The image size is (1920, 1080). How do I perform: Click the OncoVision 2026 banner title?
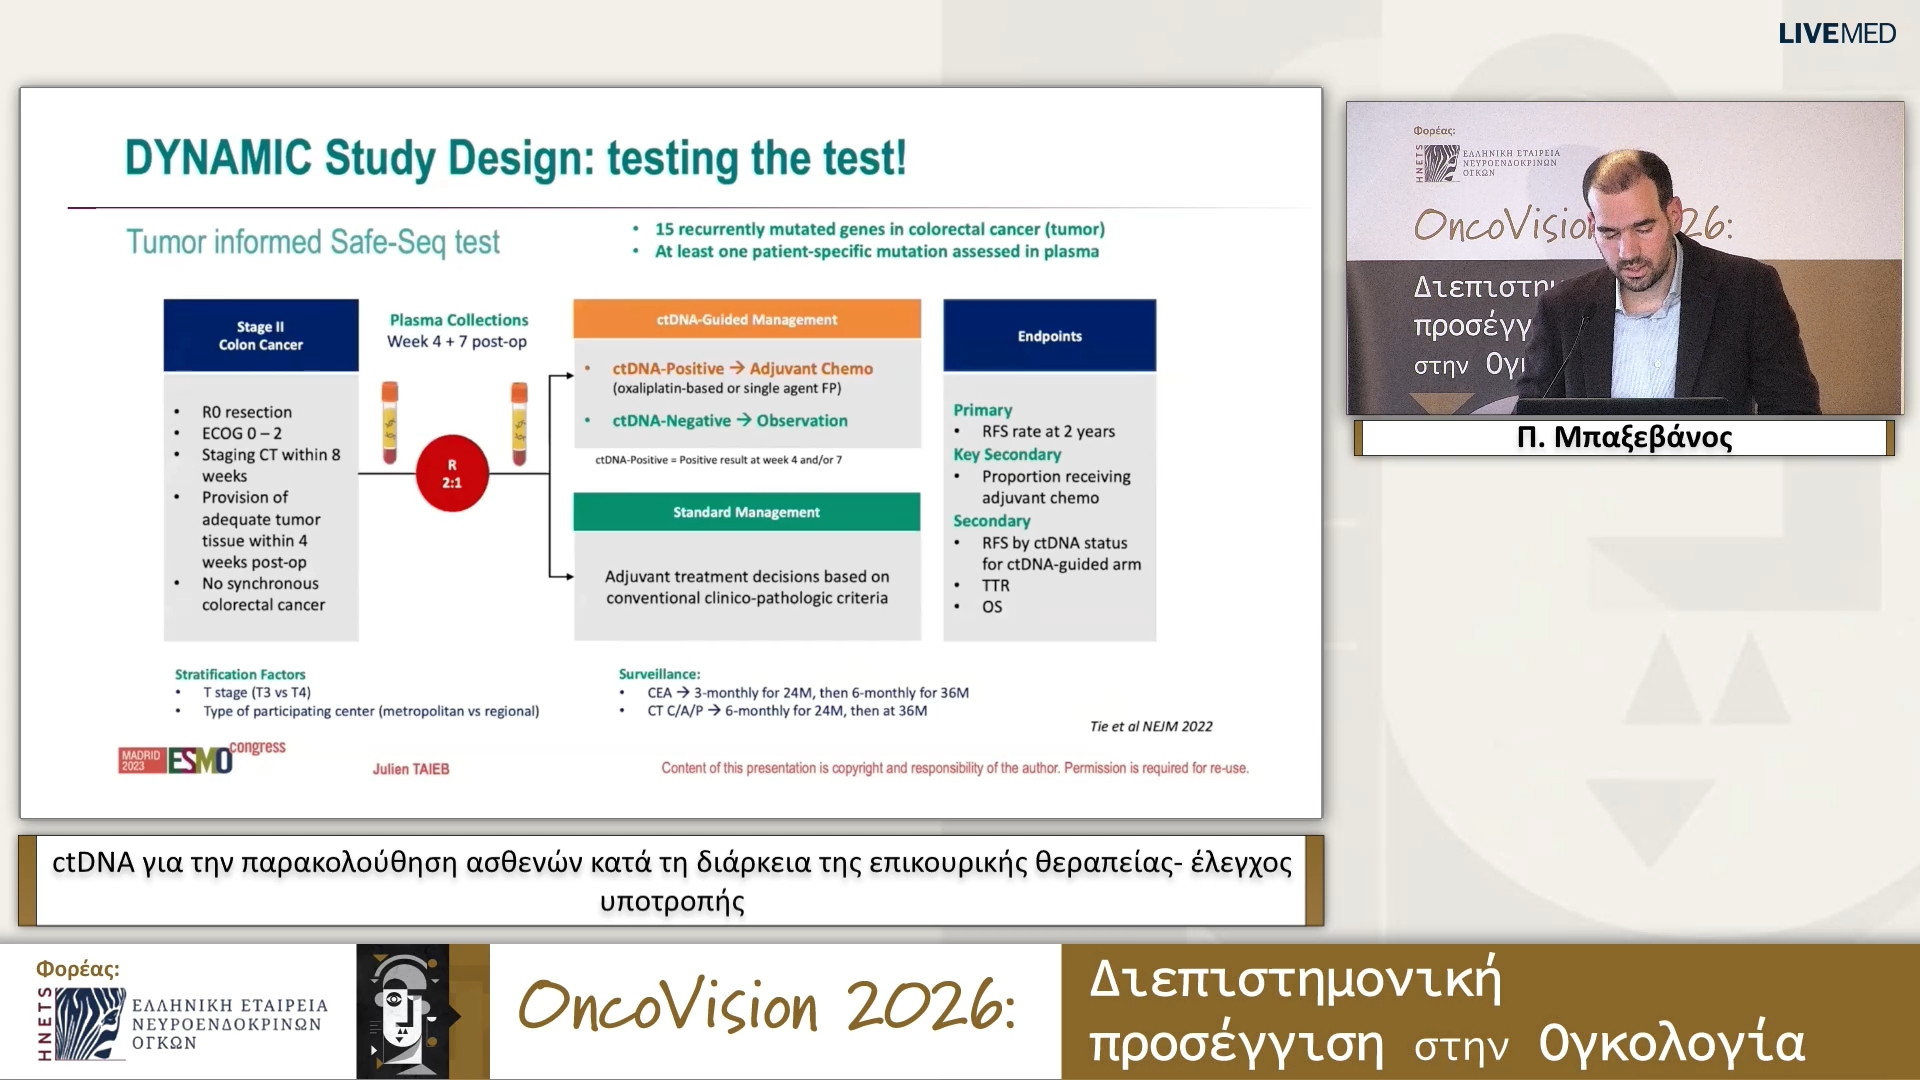click(767, 1006)
